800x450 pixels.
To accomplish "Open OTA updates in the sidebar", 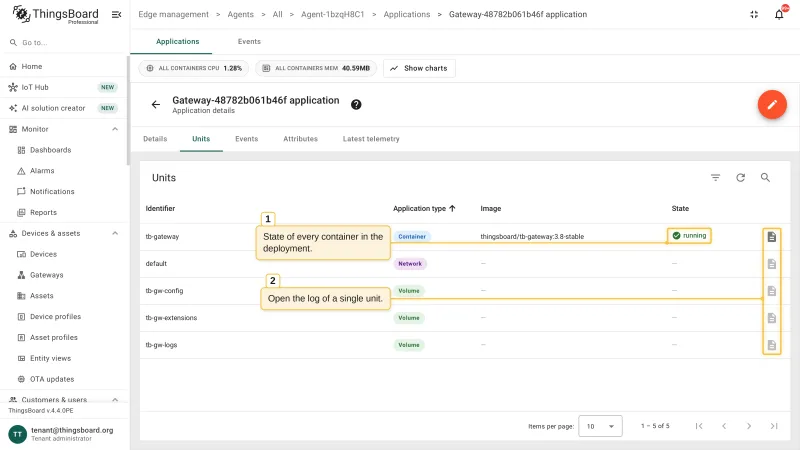I will [x=63, y=380].
